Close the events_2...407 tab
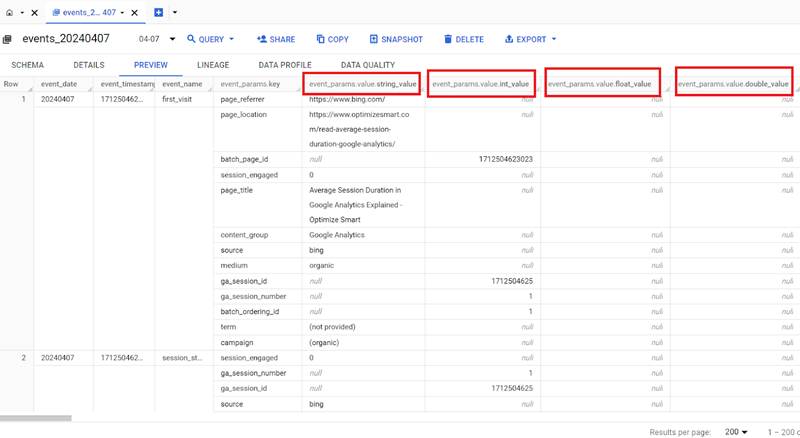Image resolution: width=800 pixels, height=438 pixels. tap(135, 13)
